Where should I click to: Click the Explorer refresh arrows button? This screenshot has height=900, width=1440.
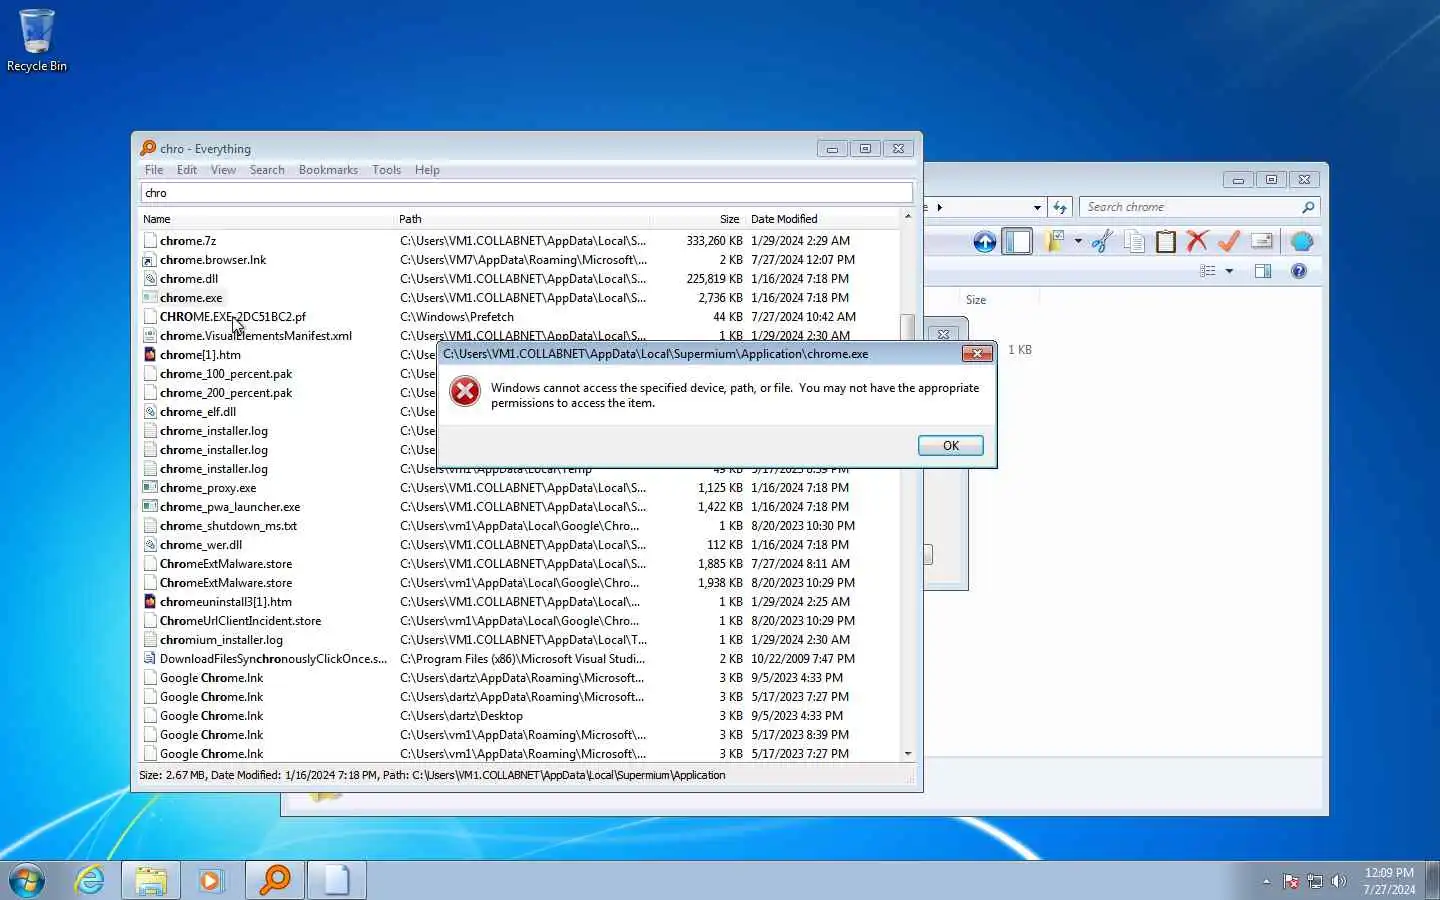(x=1060, y=207)
